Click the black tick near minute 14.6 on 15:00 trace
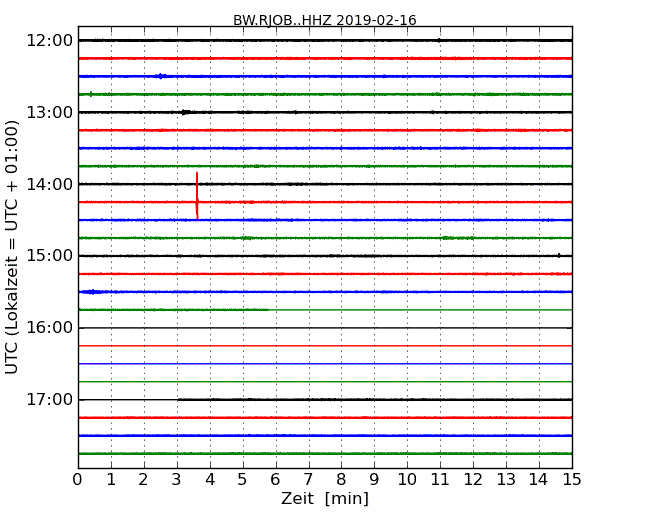The width and height of the screenshot is (650, 520). [x=559, y=255]
